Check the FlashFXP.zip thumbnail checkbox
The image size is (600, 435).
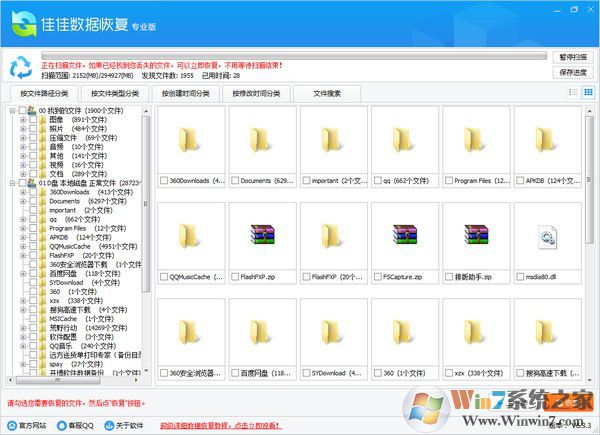(x=235, y=276)
